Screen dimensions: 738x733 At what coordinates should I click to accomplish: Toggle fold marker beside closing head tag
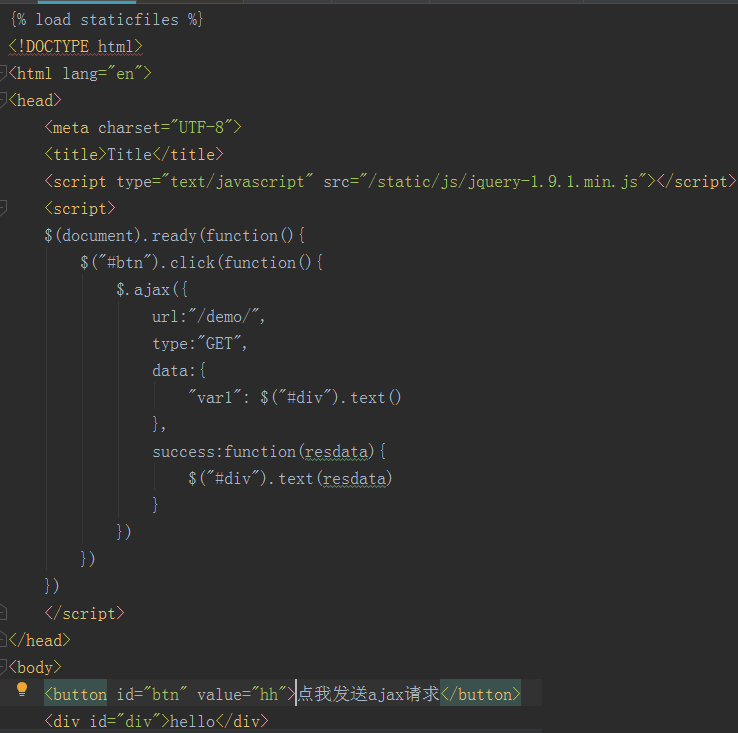(2, 640)
